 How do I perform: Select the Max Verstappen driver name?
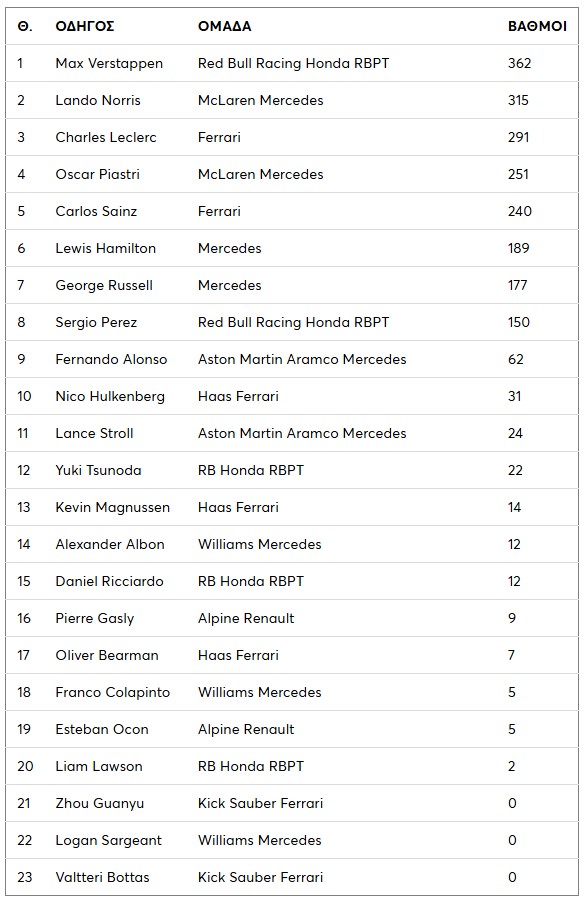[109, 64]
